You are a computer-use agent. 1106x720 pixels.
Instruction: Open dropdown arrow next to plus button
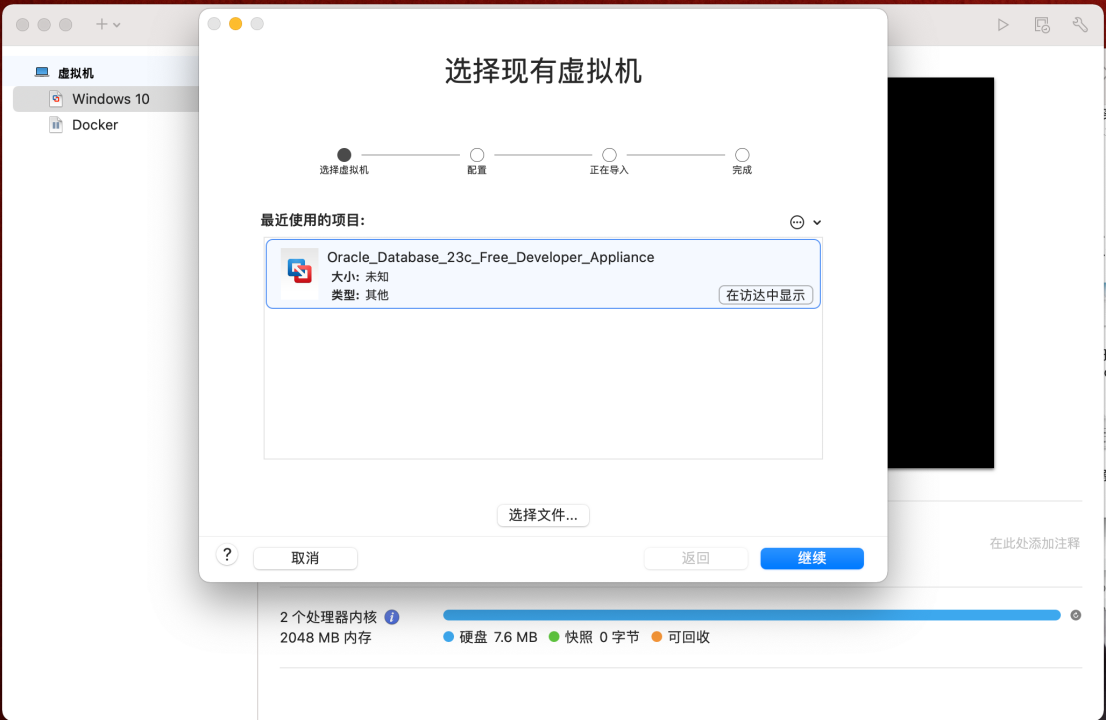click(x=117, y=25)
